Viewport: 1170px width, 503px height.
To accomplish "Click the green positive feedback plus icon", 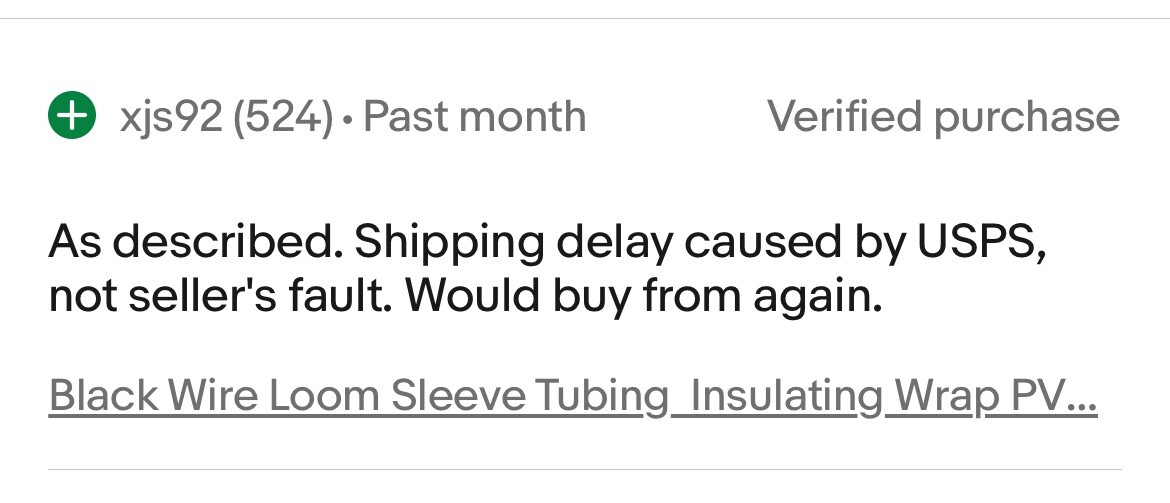I will 71,117.
